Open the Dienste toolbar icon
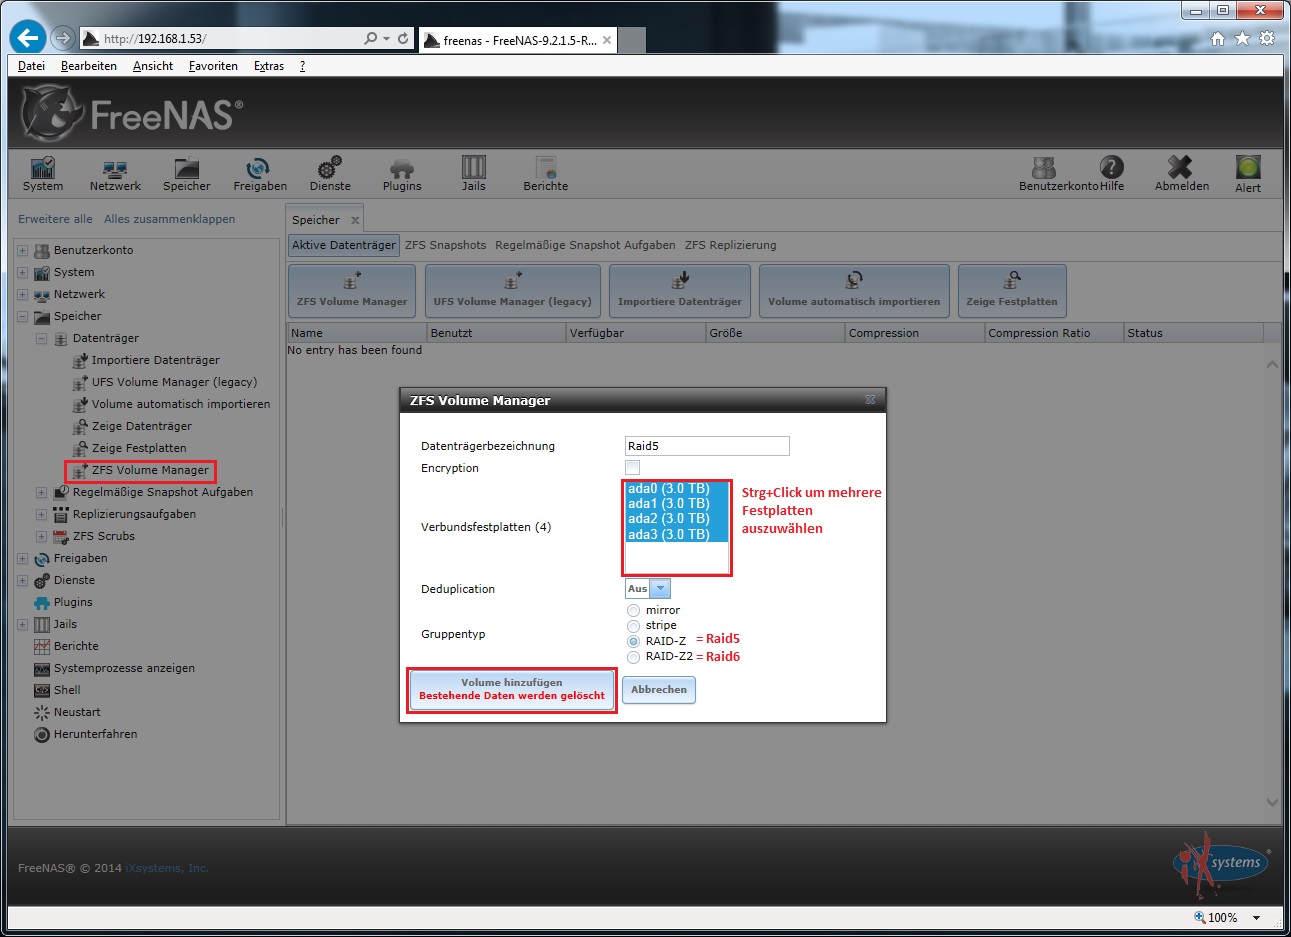Viewport: 1291px width, 937px height. [330, 173]
